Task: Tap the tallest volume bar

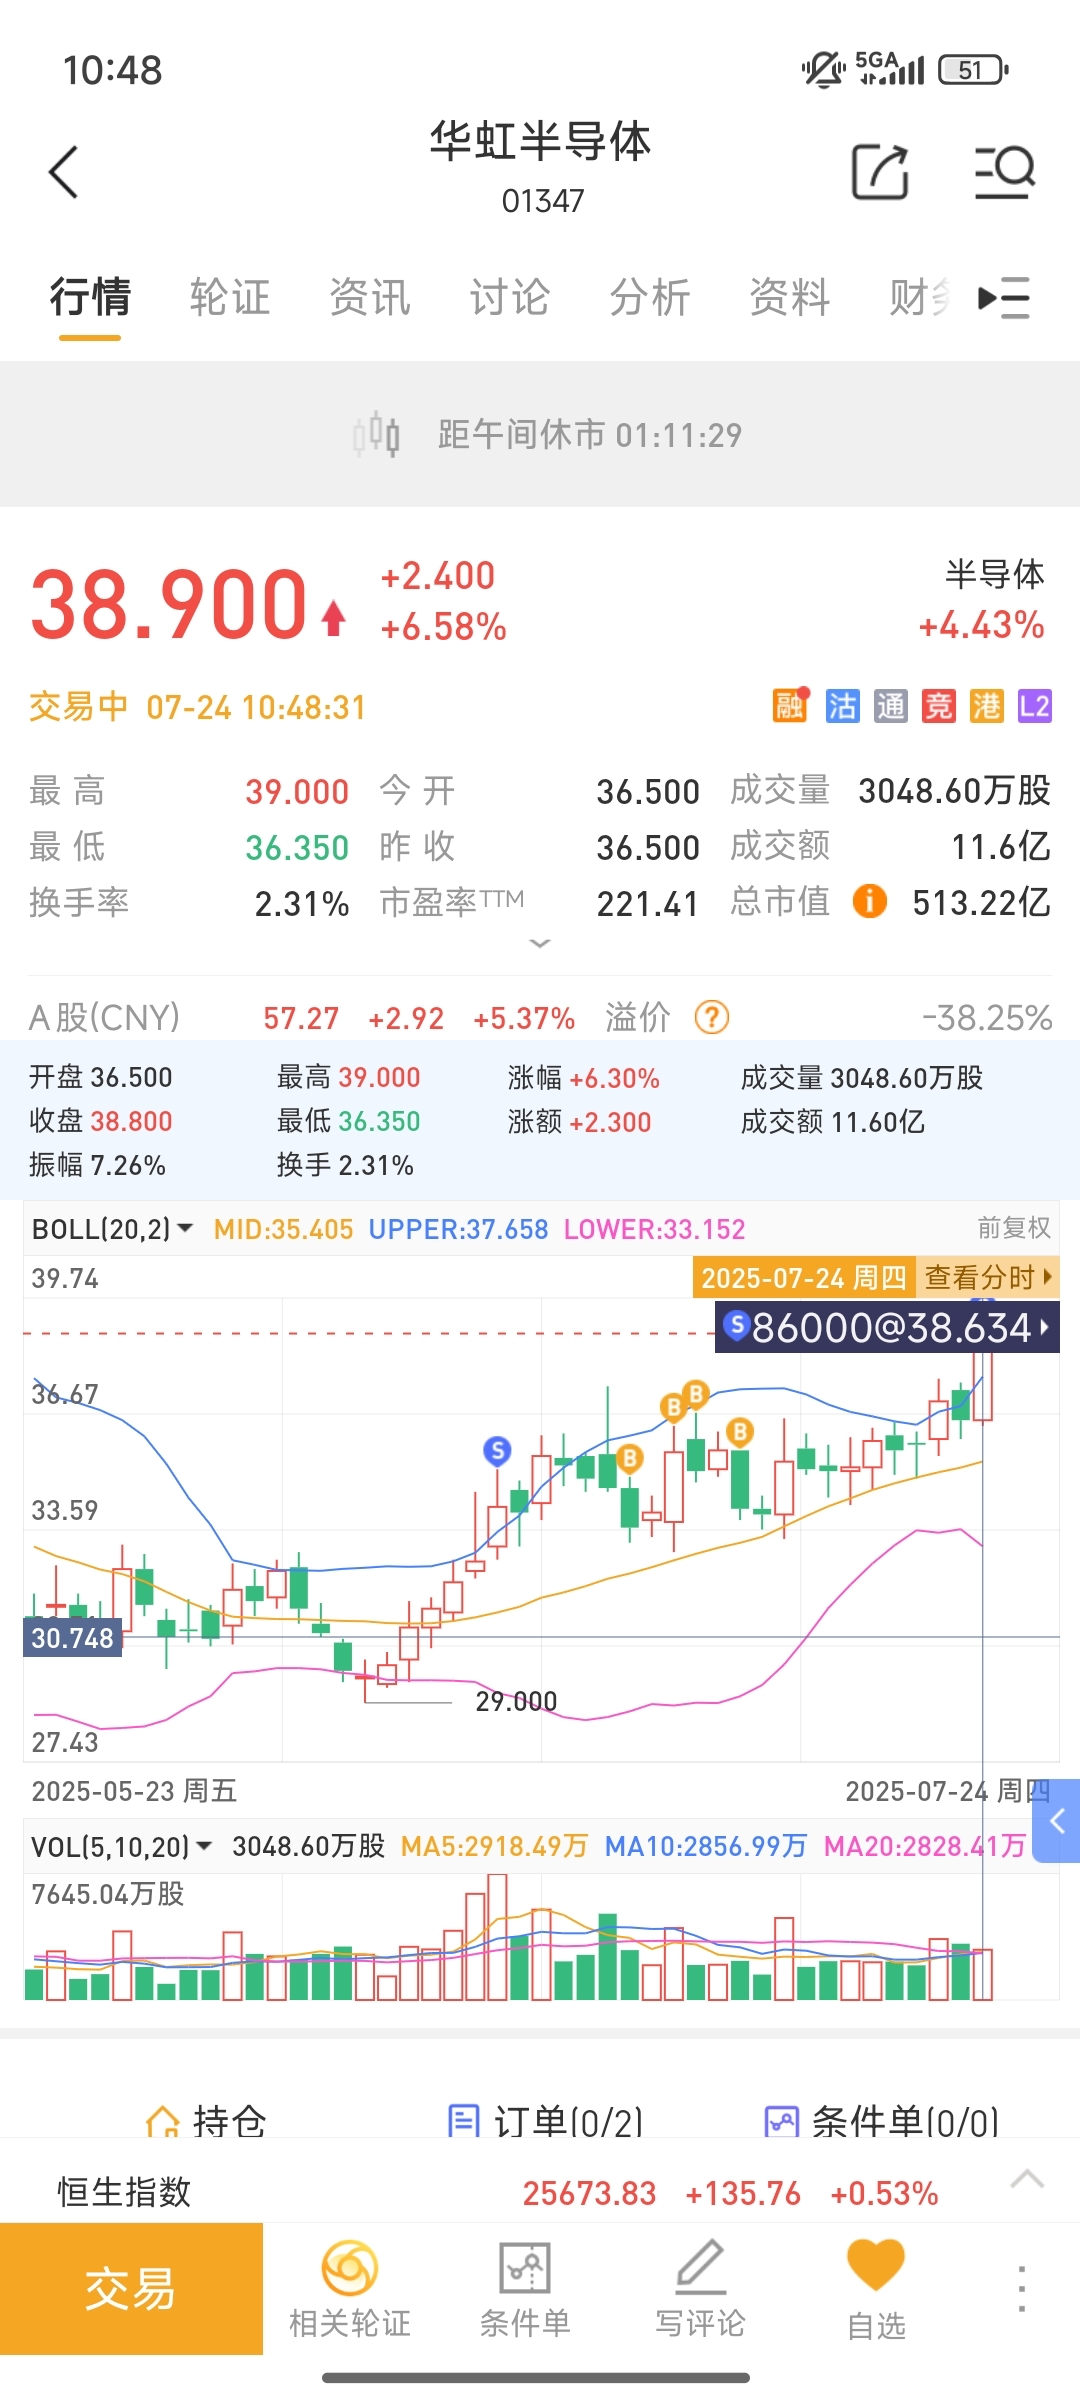Action: click(x=496, y=1937)
